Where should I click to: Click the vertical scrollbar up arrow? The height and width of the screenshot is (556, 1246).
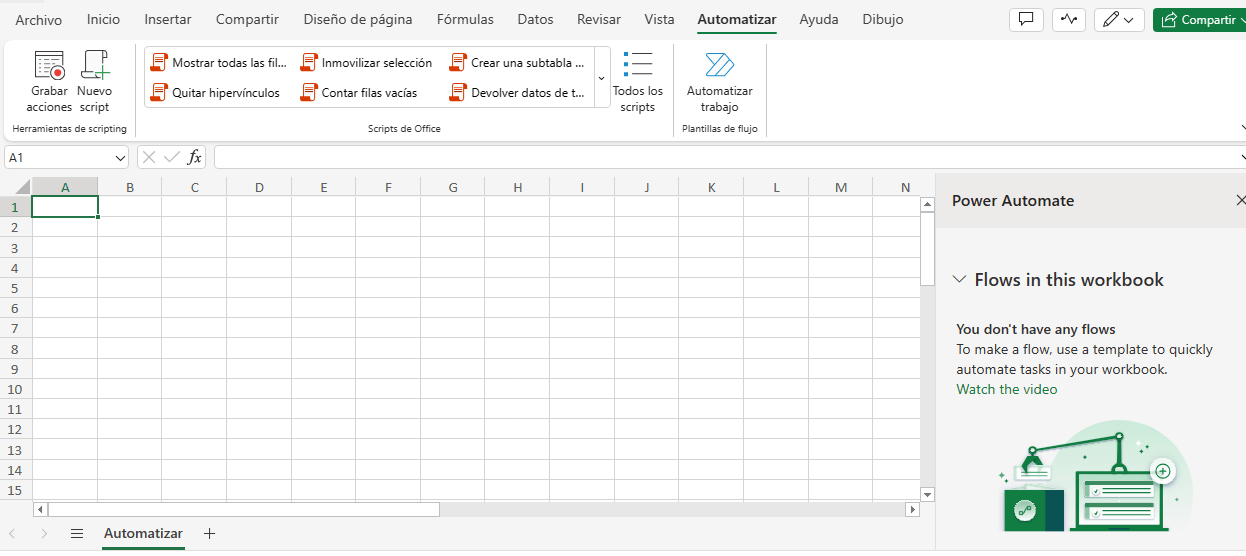pos(927,204)
